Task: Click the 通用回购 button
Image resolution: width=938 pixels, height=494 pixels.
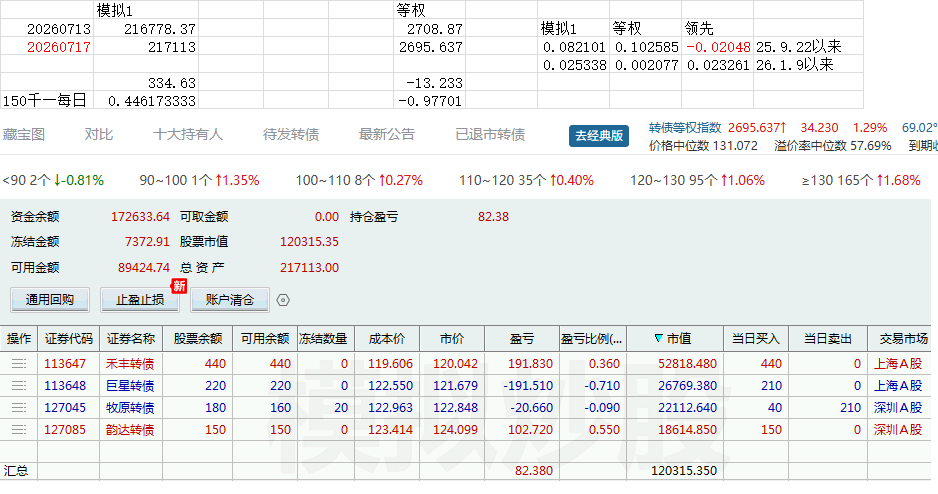Action: [x=50, y=300]
